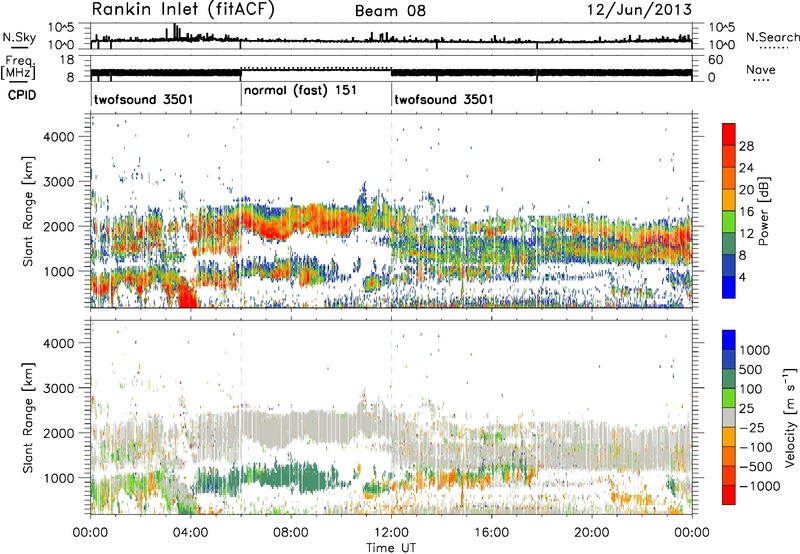
Task: Click the strong red power echo near 04:00
Action: (188, 295)
